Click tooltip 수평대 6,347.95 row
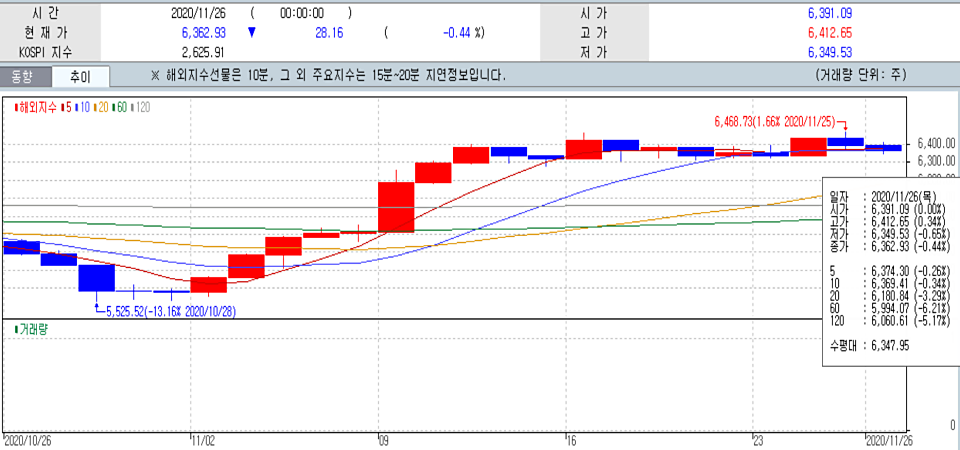 [x=869, y=346]
